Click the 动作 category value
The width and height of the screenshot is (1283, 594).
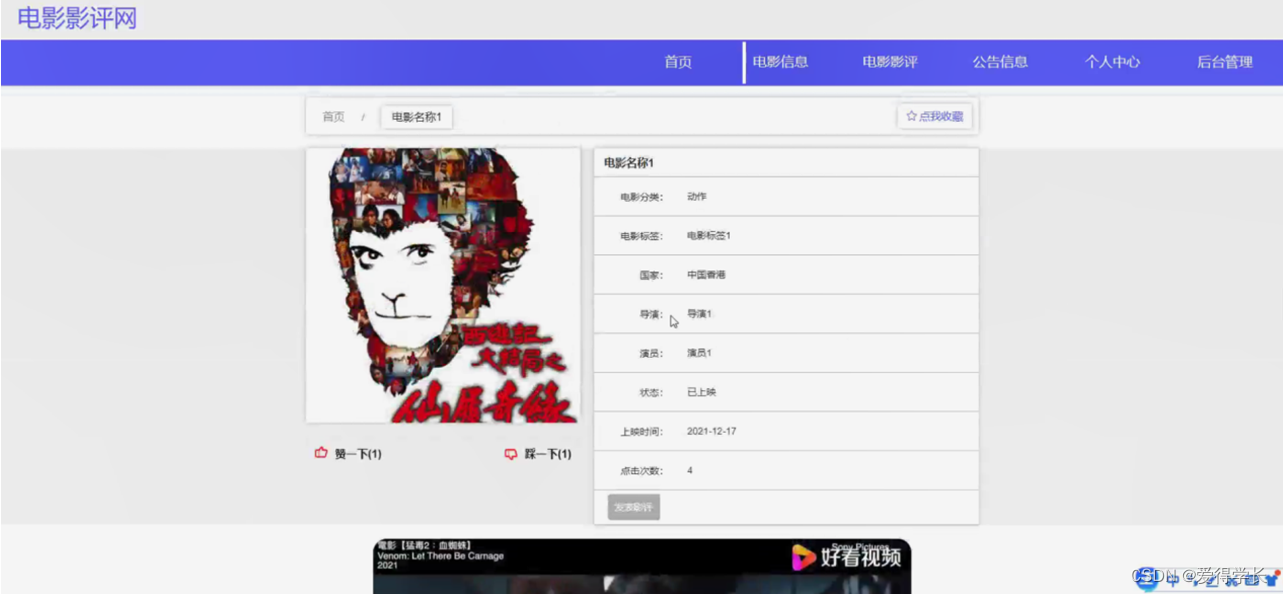pos(696,197)
